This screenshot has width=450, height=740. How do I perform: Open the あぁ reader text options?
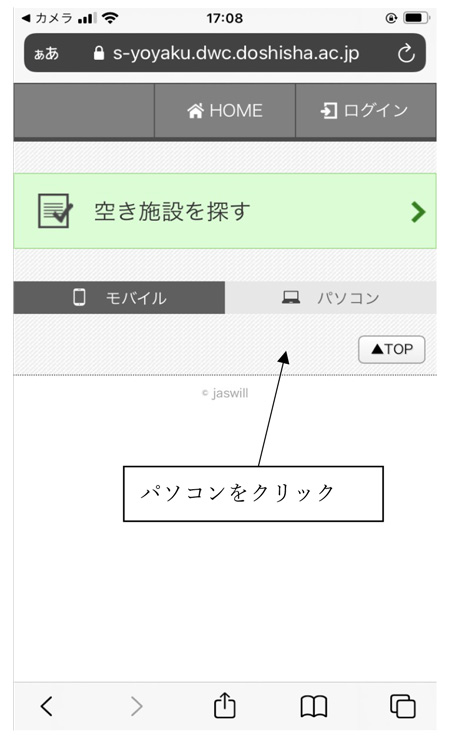tap(46, 53)
